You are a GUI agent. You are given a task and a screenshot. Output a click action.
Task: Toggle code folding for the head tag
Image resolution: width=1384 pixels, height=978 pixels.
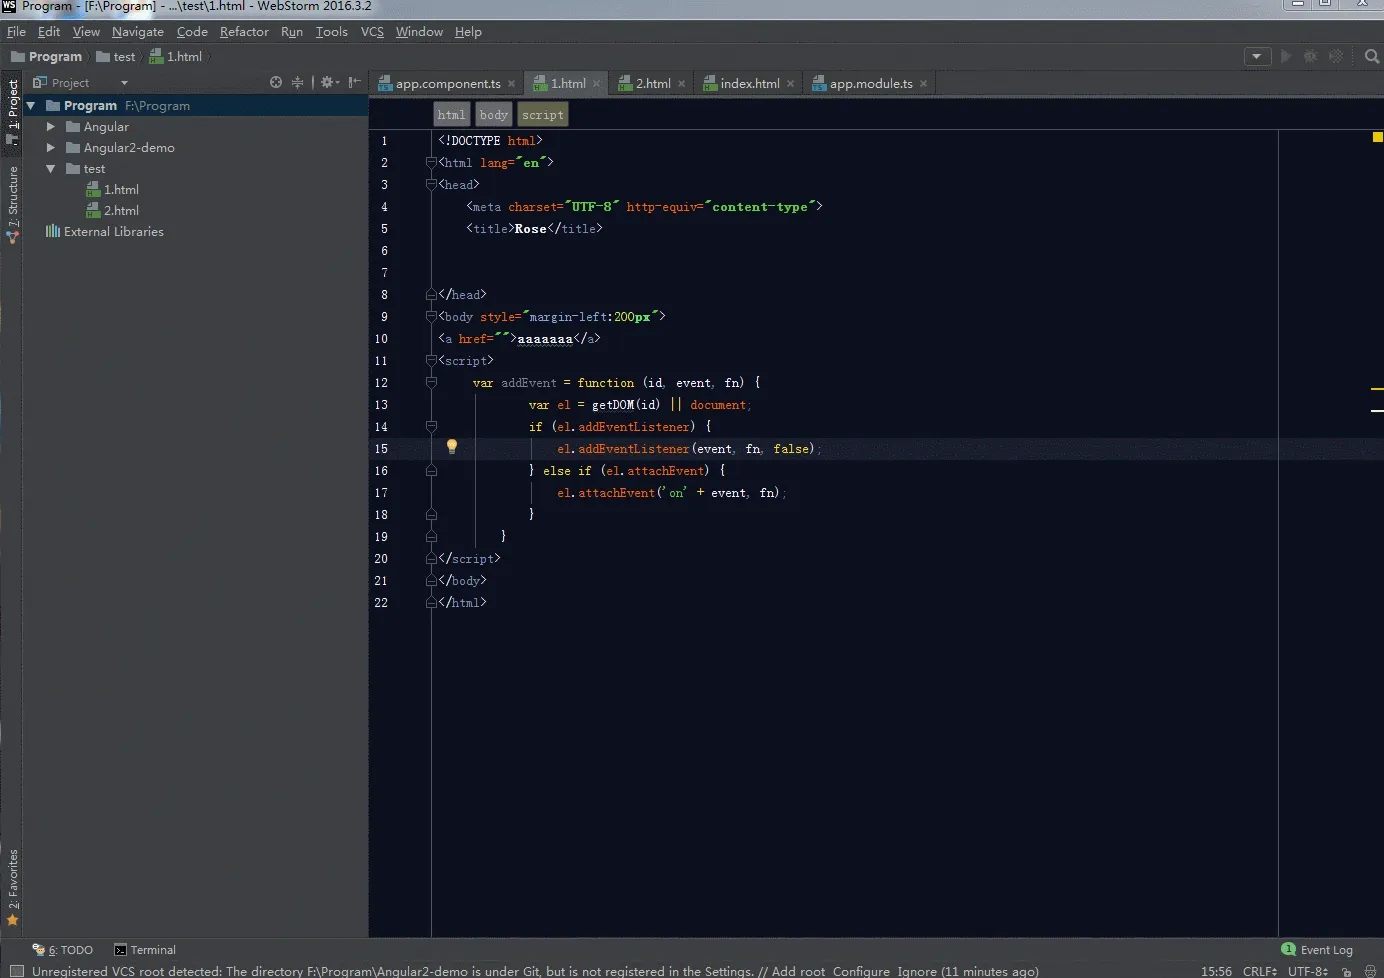[431, 184]
